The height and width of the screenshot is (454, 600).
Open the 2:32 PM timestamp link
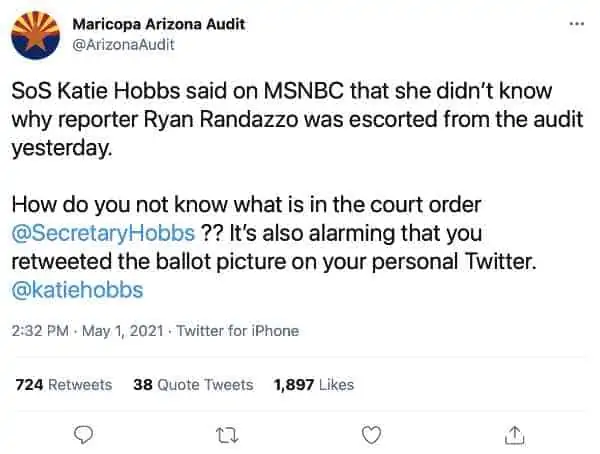click(40, 331)
